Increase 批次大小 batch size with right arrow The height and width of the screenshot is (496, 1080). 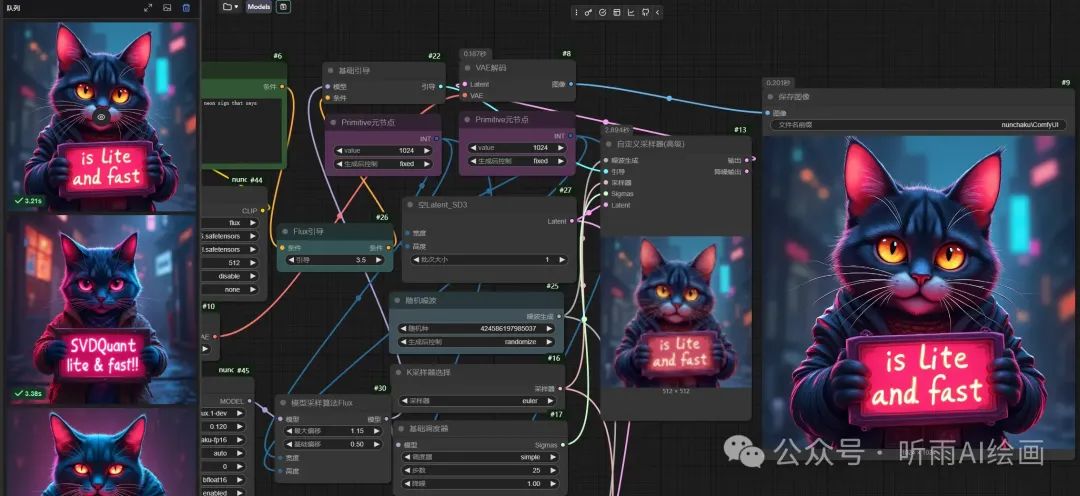[561, 260]
